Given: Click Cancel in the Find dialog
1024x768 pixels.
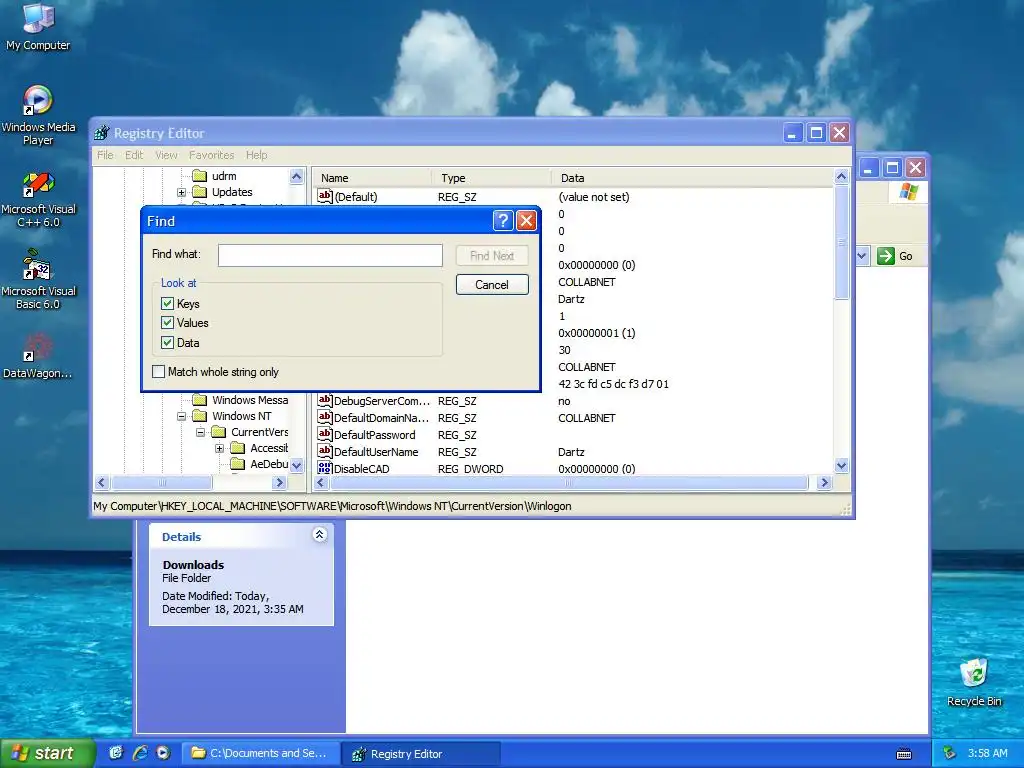Looking at the screenshot, I should pyautogui.click(x=492, y=285).
